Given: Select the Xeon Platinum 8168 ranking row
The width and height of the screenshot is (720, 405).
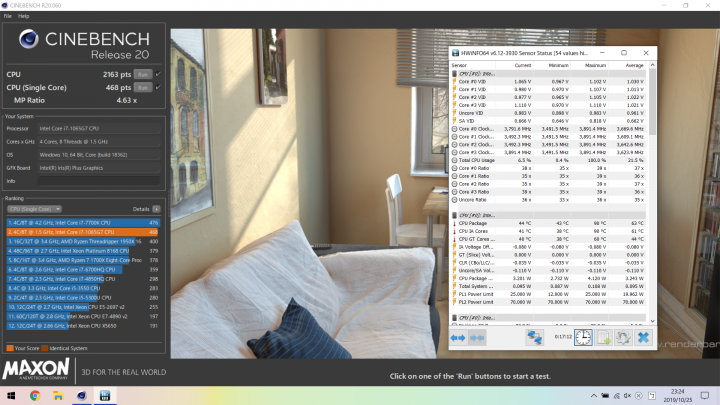Looking at the screenshot, I should click(x=83, y=251).
